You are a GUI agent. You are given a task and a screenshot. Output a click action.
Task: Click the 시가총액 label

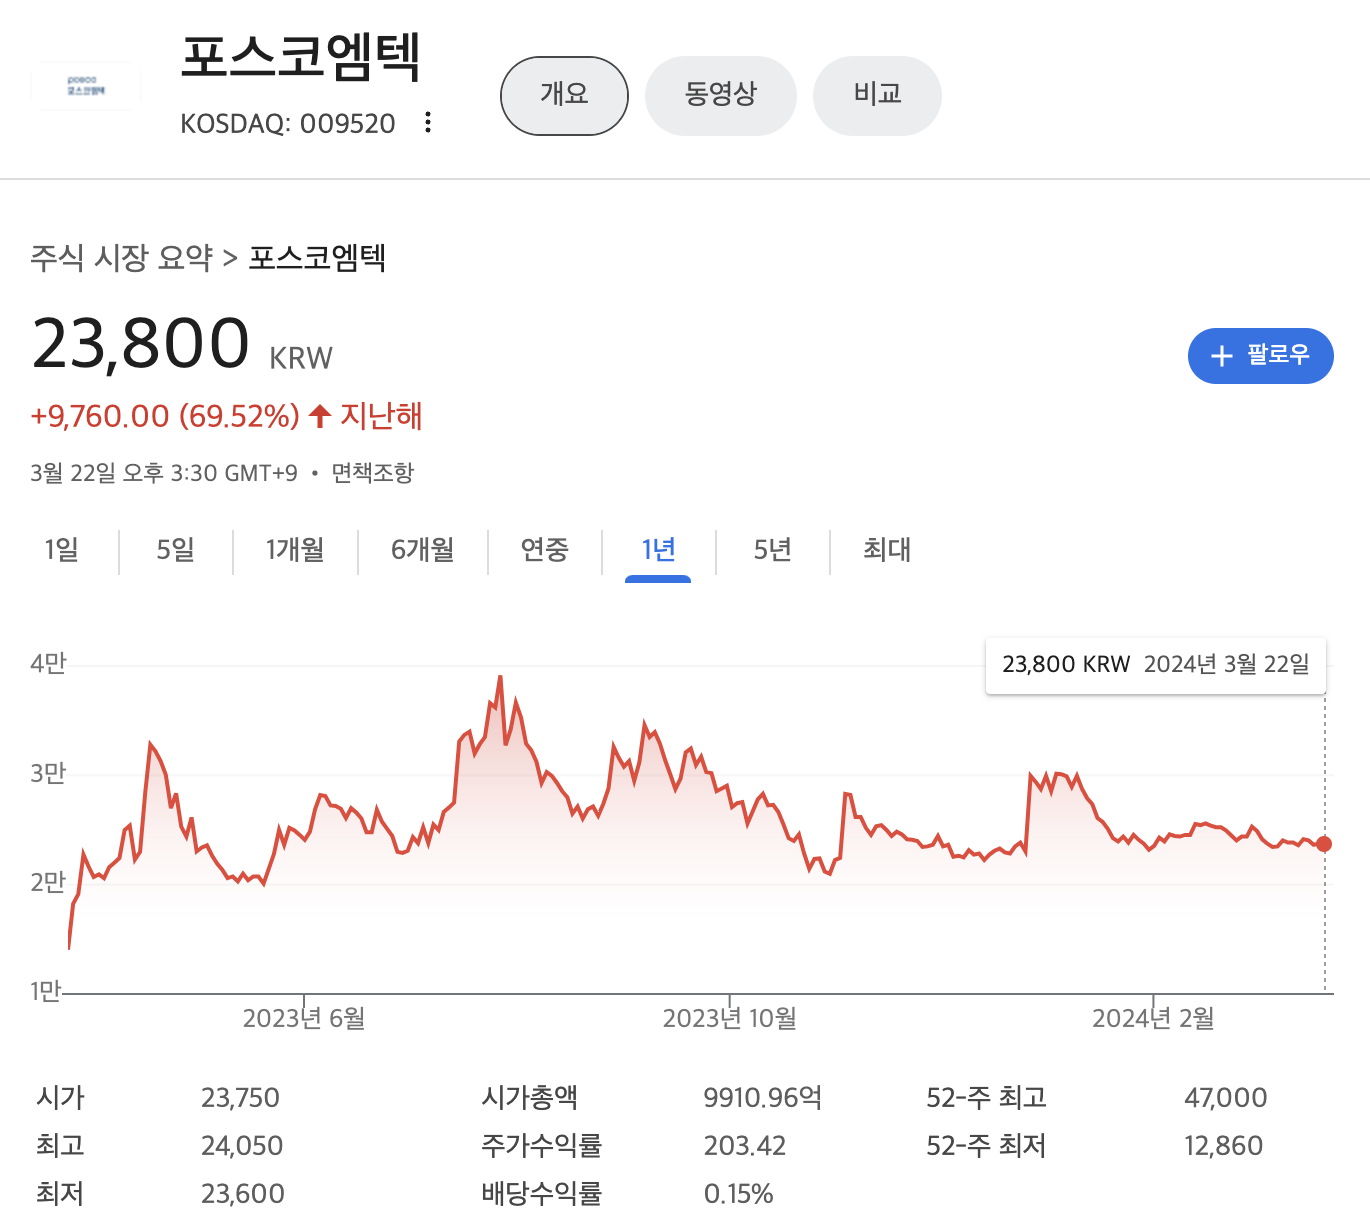click(530, 1098)
